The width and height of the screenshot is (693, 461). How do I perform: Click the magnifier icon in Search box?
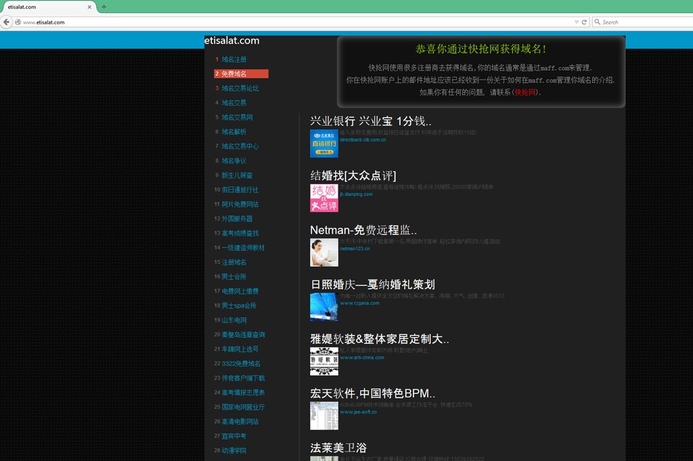597,22
